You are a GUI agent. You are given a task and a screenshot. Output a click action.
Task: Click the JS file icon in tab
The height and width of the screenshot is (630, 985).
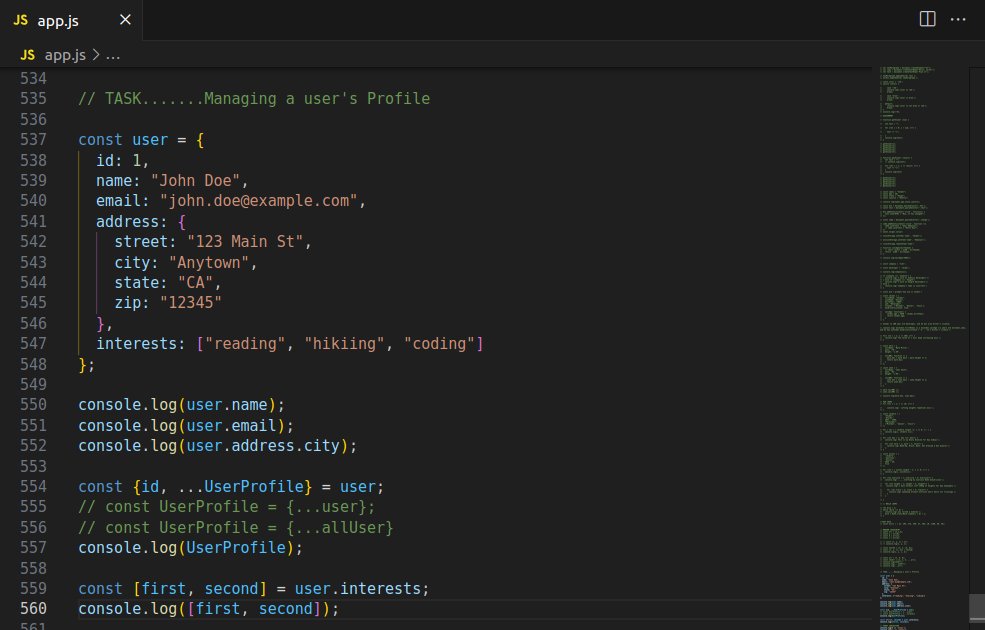pyautogui.click(x=20, y=20)
